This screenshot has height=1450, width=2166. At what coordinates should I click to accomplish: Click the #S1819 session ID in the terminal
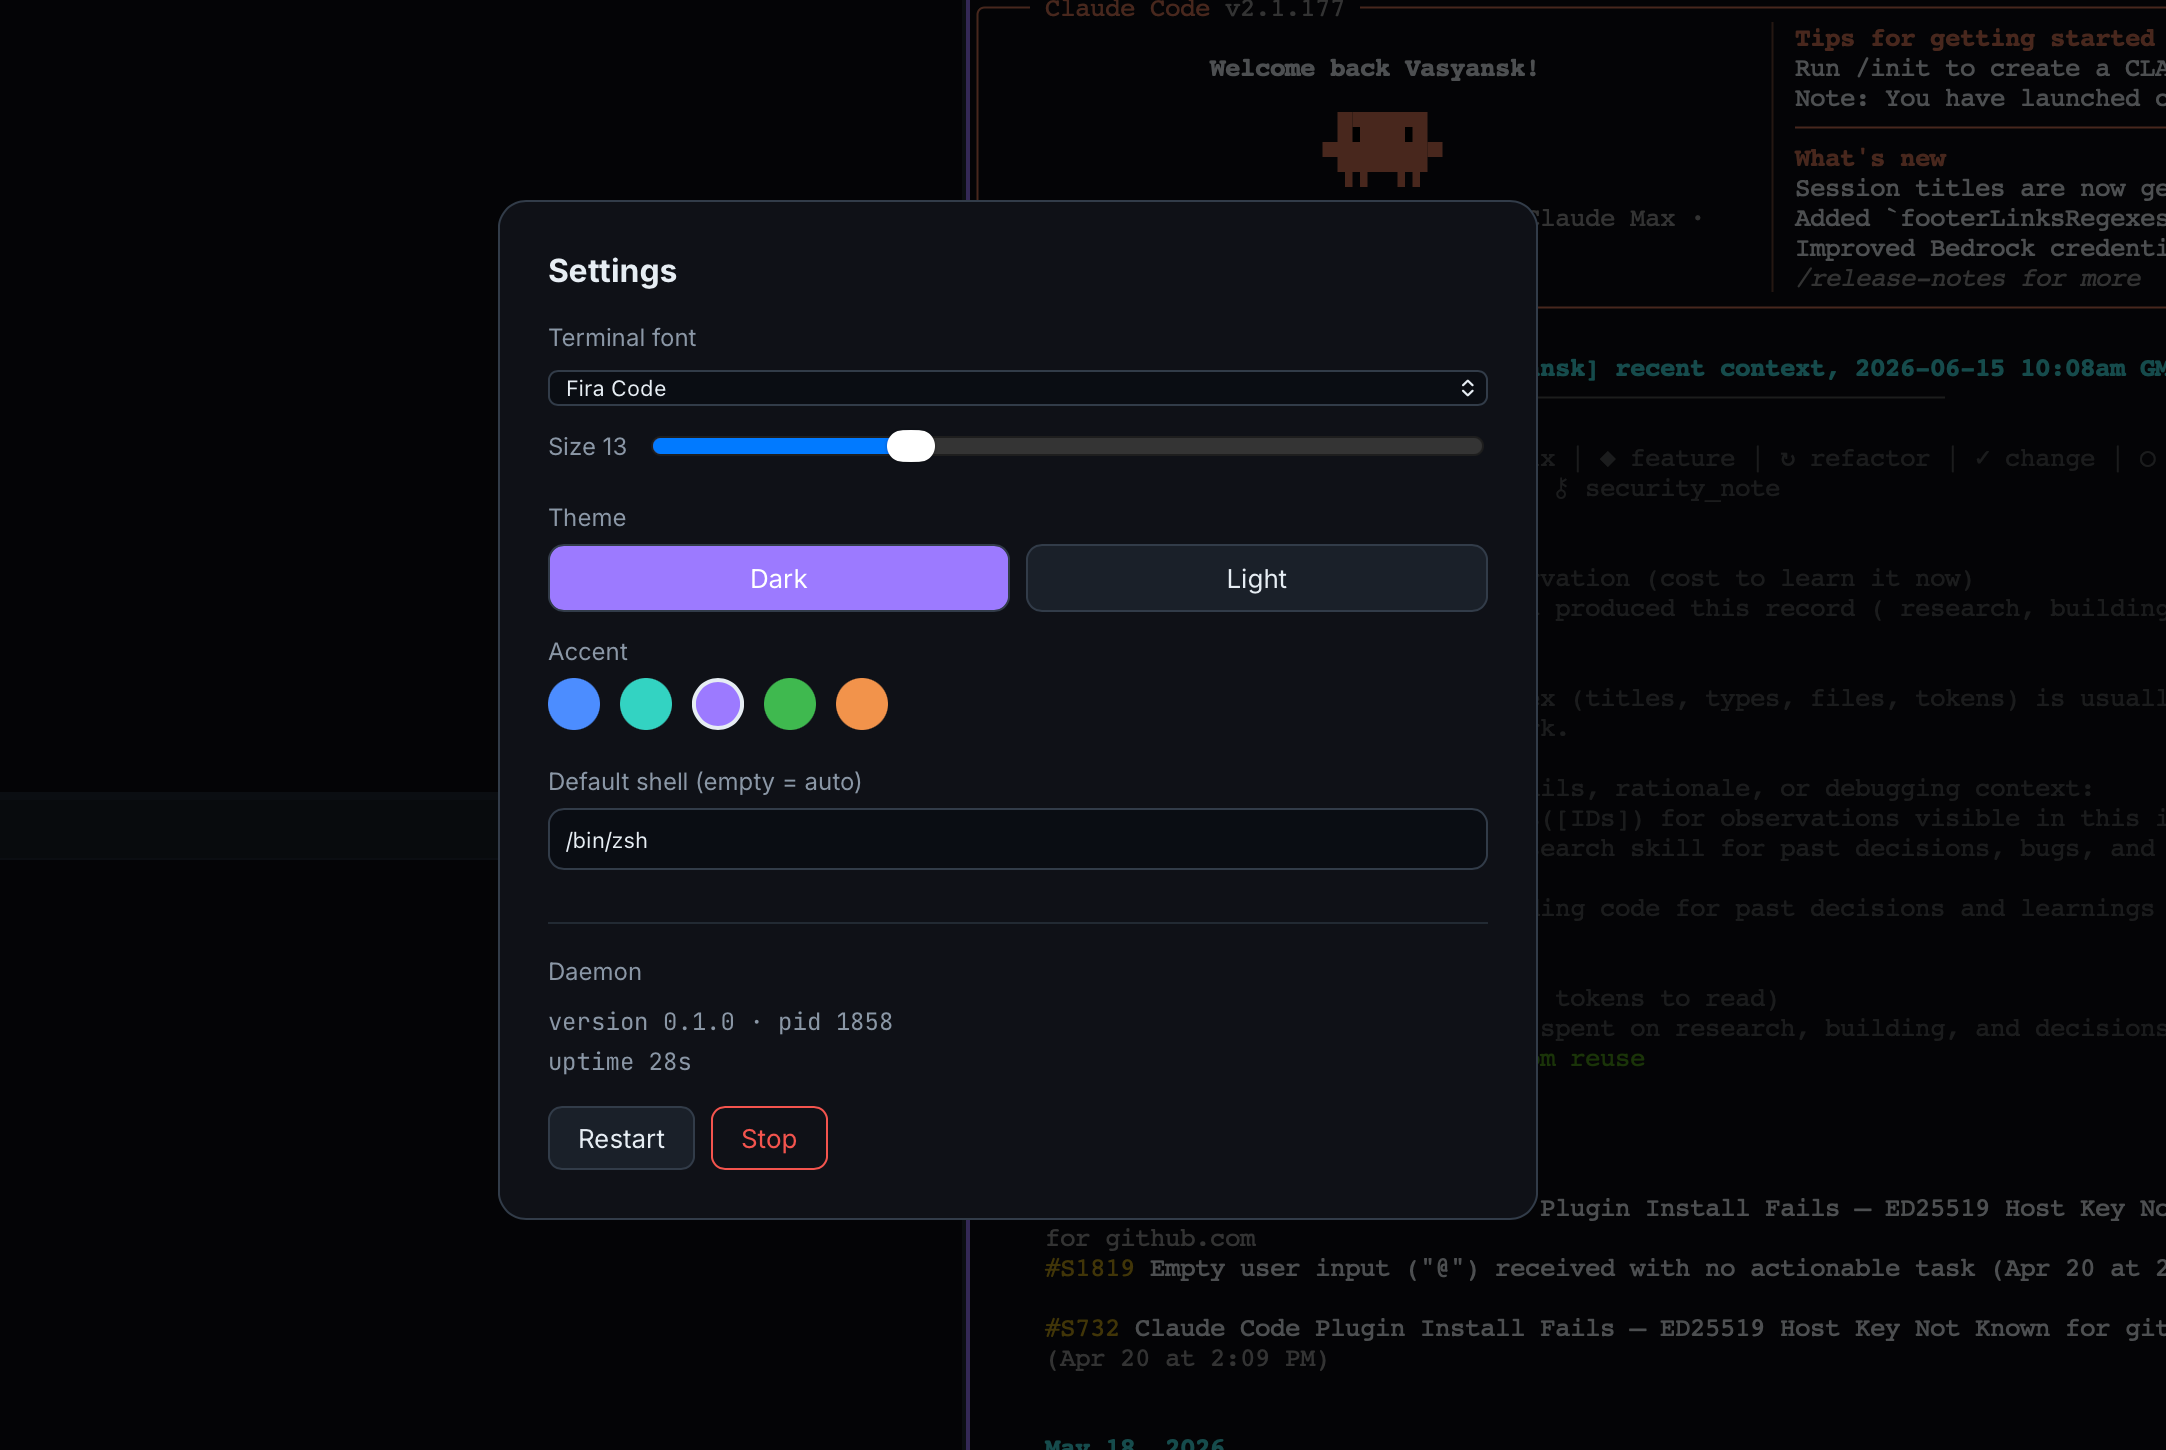1089,1268
